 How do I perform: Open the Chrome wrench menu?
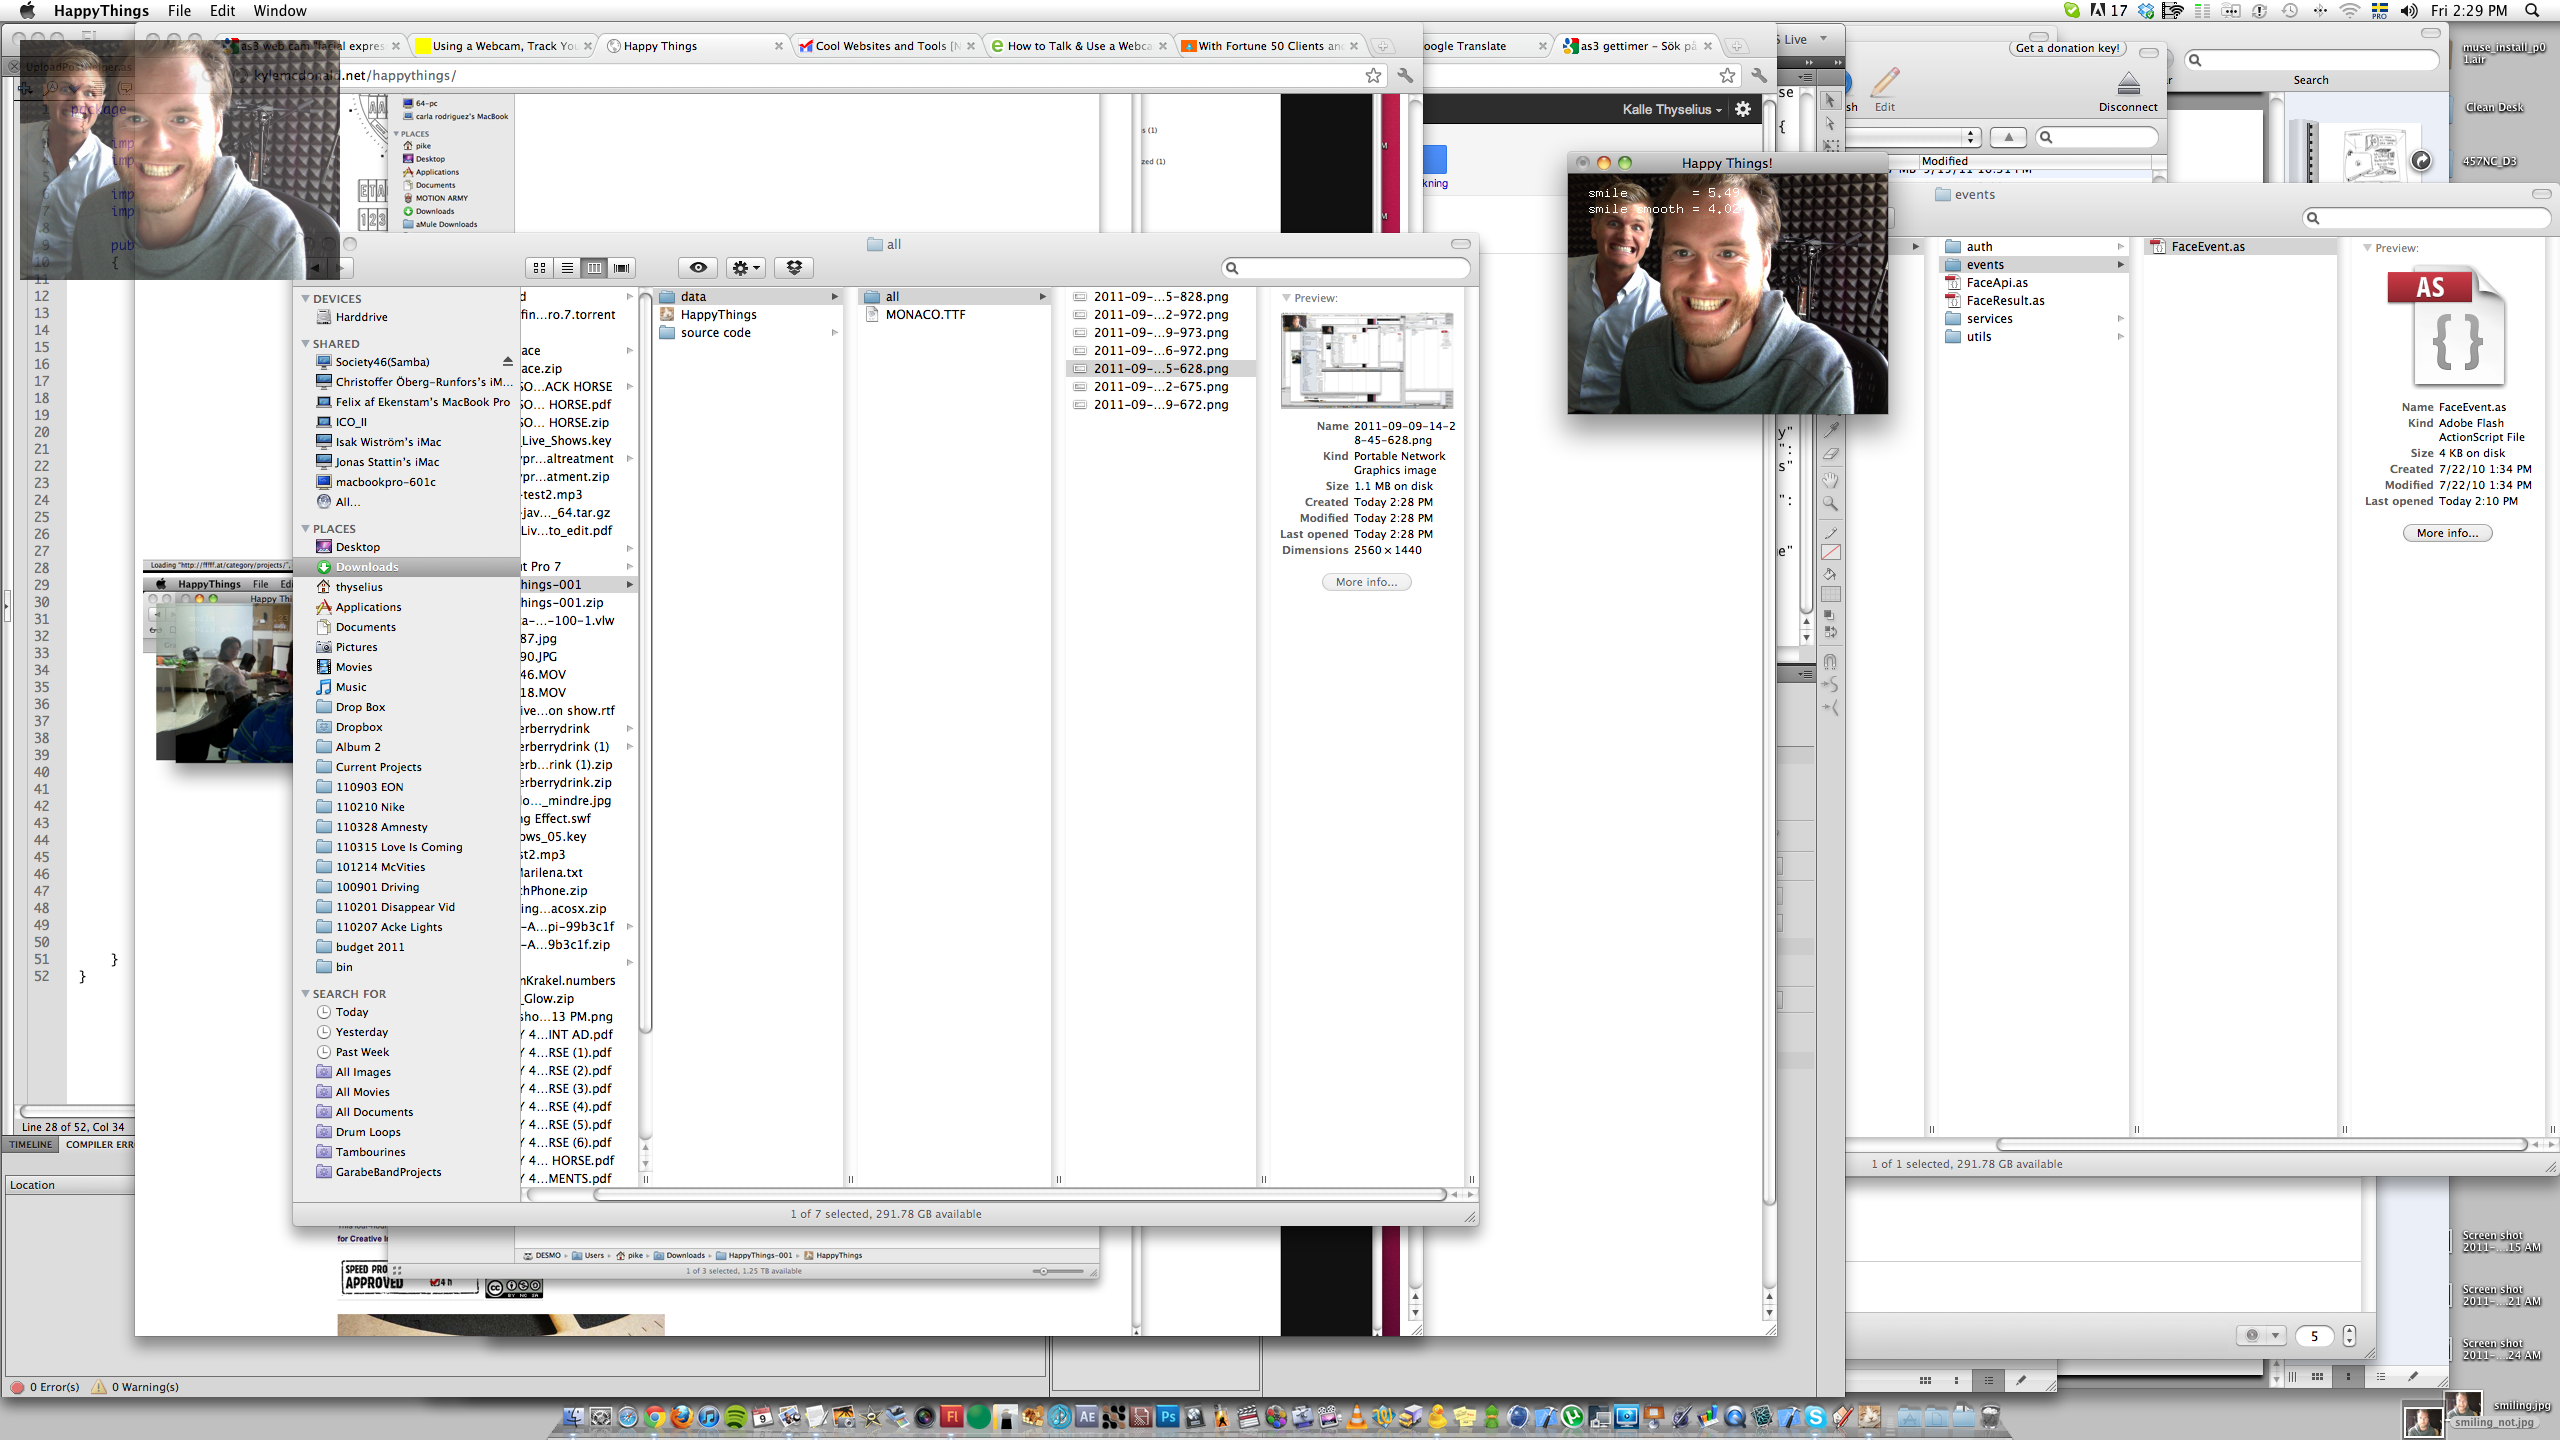pyautogui.click(x=1405, y=76)
